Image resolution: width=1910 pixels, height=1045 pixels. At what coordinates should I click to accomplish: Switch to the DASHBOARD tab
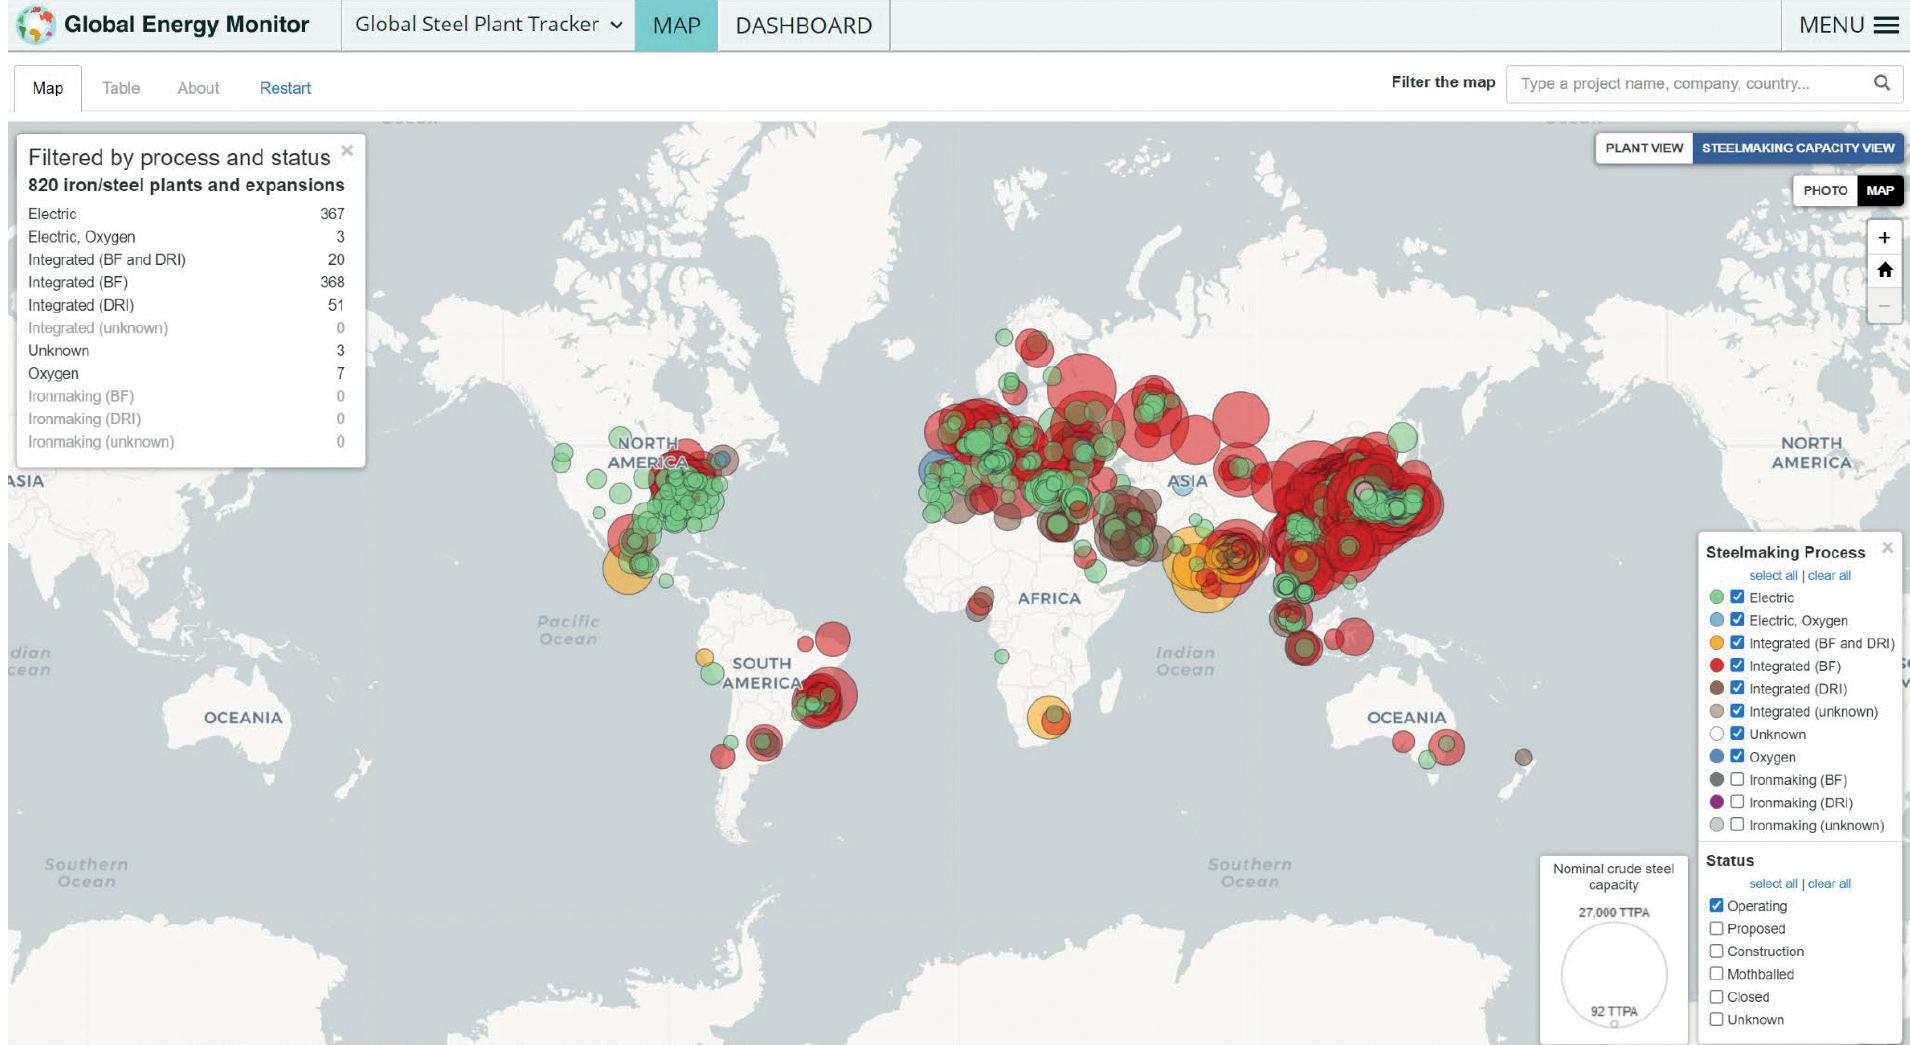point(804,25)
